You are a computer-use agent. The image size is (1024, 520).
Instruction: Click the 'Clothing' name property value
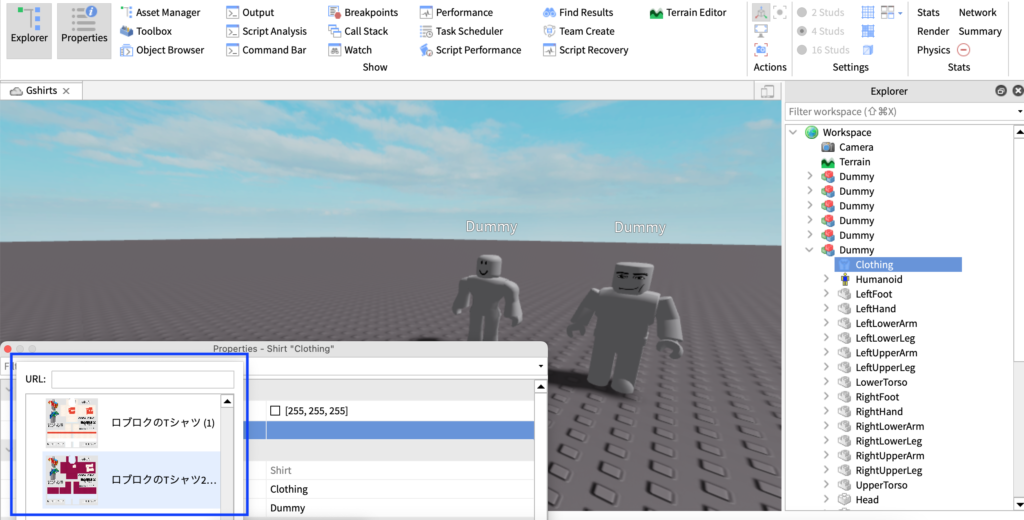click(x=289, y=489)
